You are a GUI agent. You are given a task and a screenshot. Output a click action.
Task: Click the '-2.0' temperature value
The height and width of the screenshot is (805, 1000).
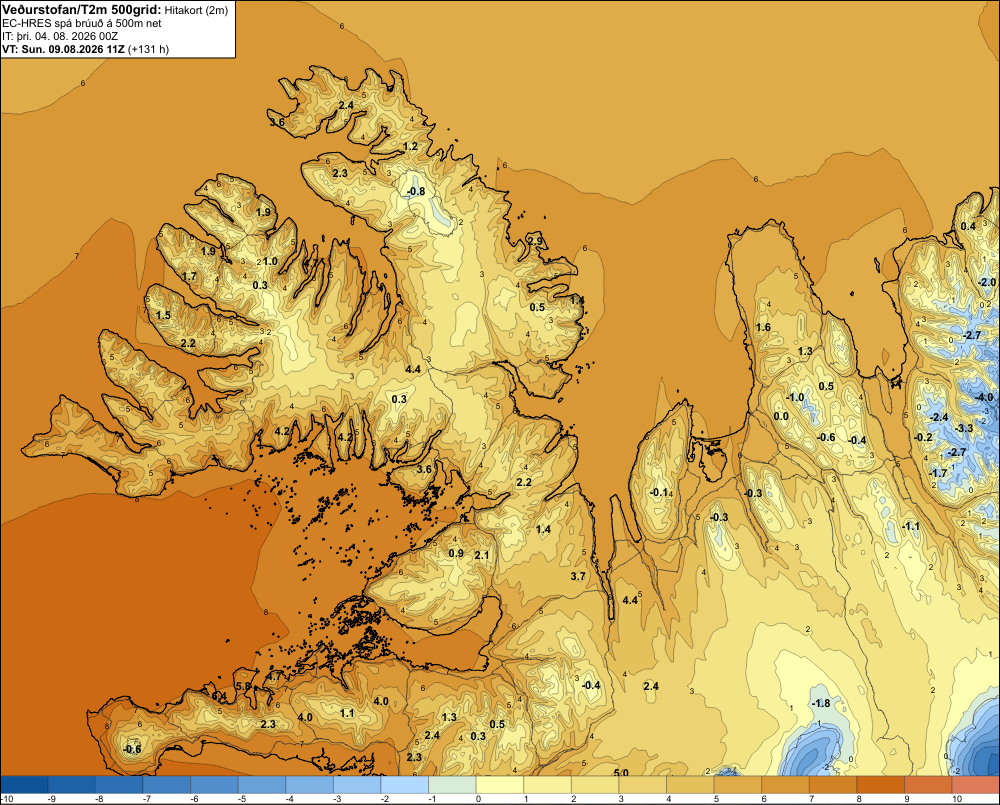[x=987, y=282]
